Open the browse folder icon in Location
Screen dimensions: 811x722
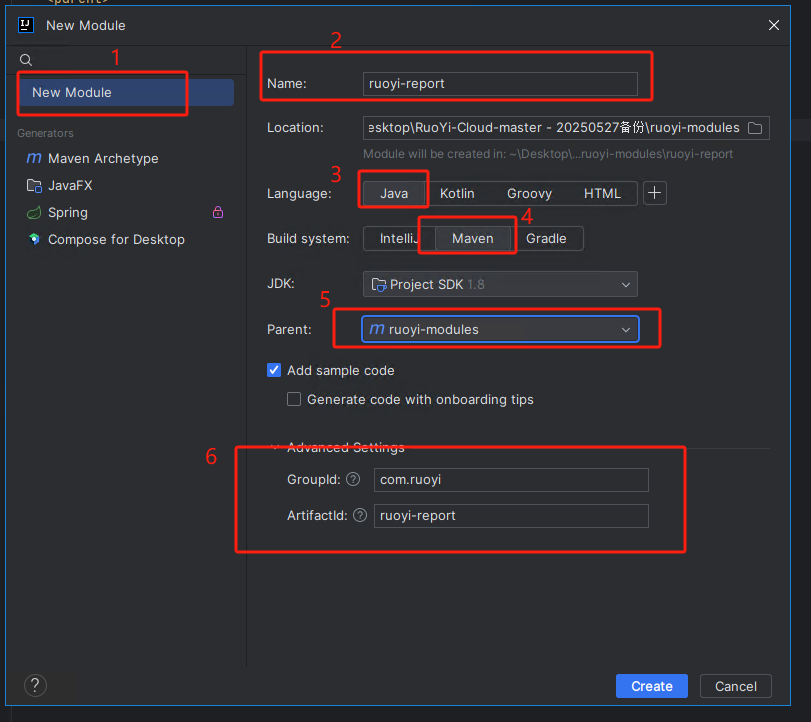click(755, 128)
